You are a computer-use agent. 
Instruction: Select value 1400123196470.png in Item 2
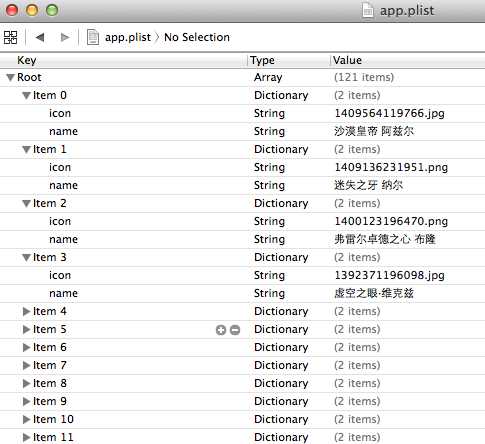(x=391, y=222)
